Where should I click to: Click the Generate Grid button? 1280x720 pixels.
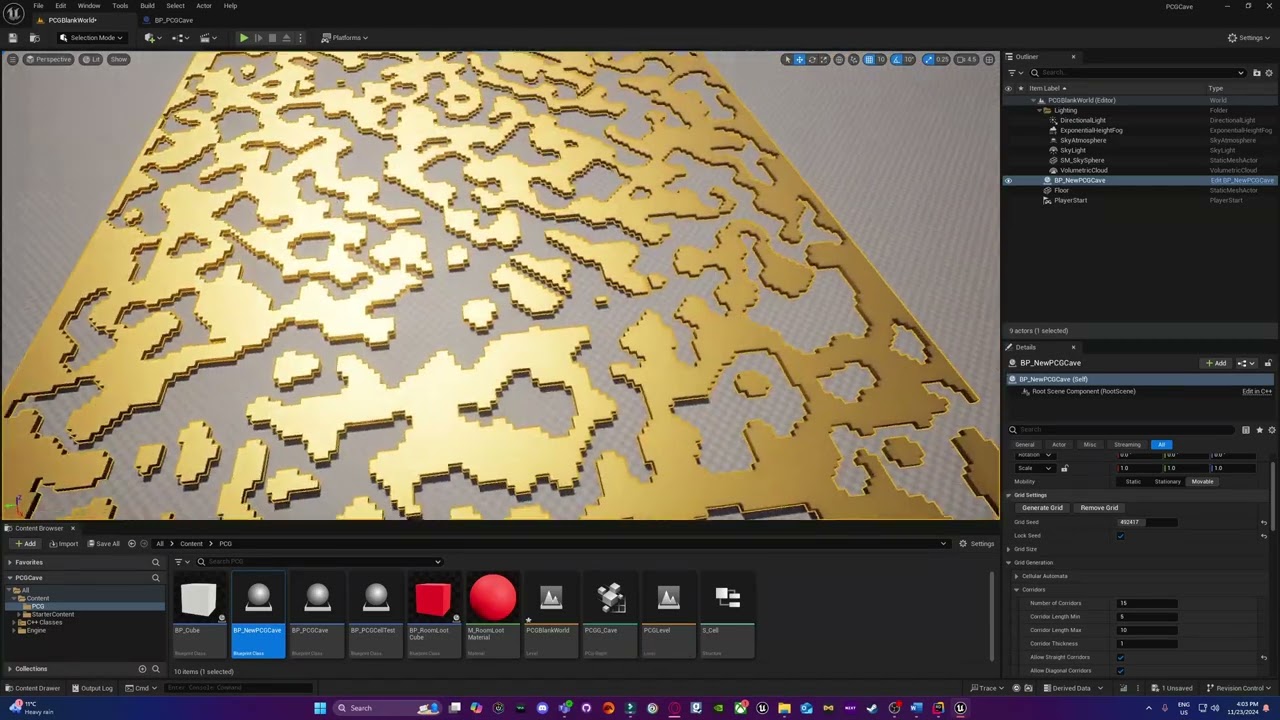click(x=1042, y=508)
